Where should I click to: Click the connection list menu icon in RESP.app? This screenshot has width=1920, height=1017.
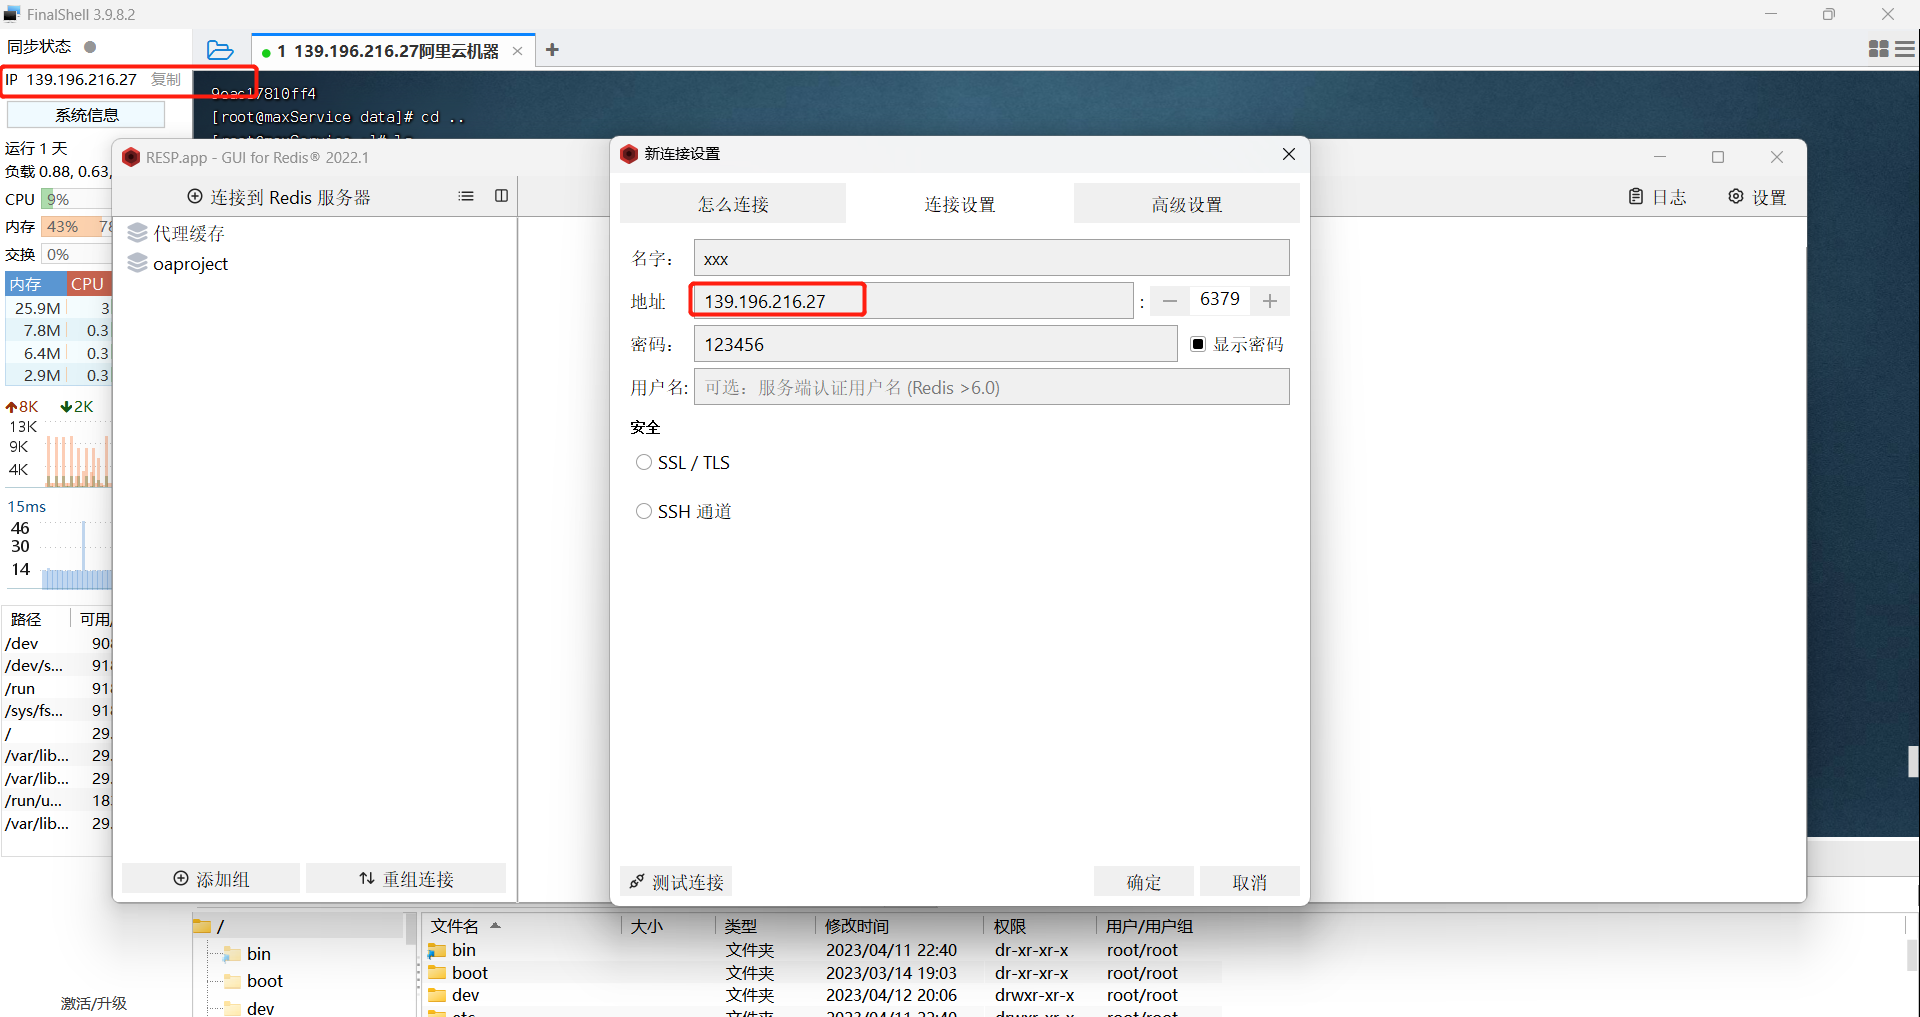pyautogui.click(x=466, y=196)
